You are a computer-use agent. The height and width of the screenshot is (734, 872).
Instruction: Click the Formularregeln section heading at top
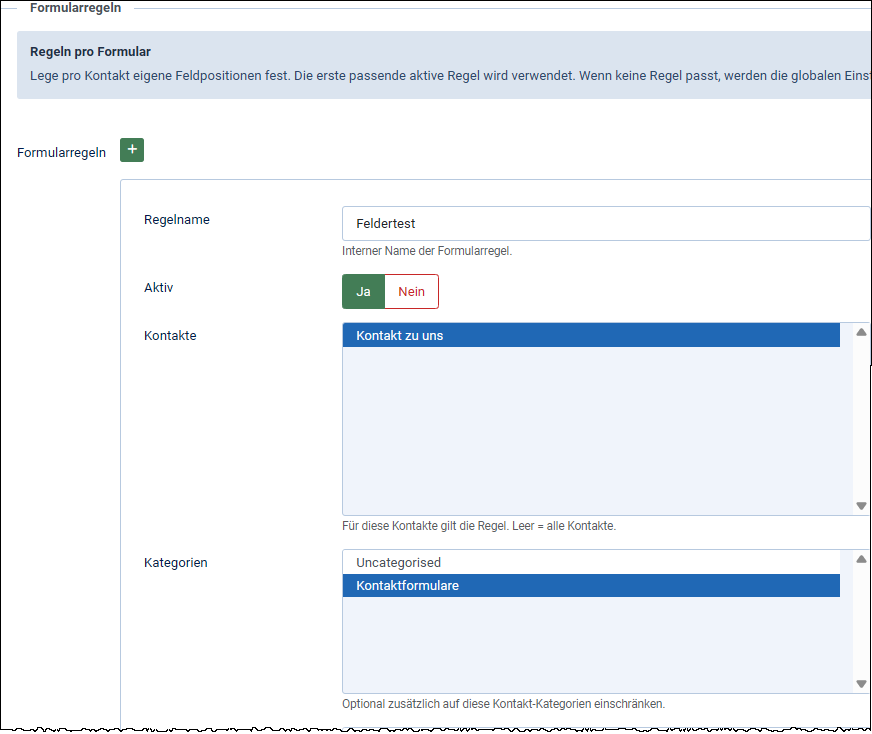click(76, 7)
